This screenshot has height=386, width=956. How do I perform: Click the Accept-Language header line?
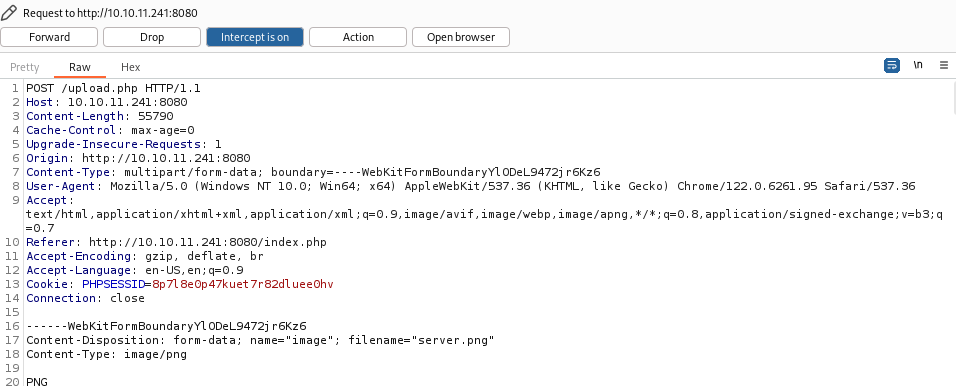[135, 271]
